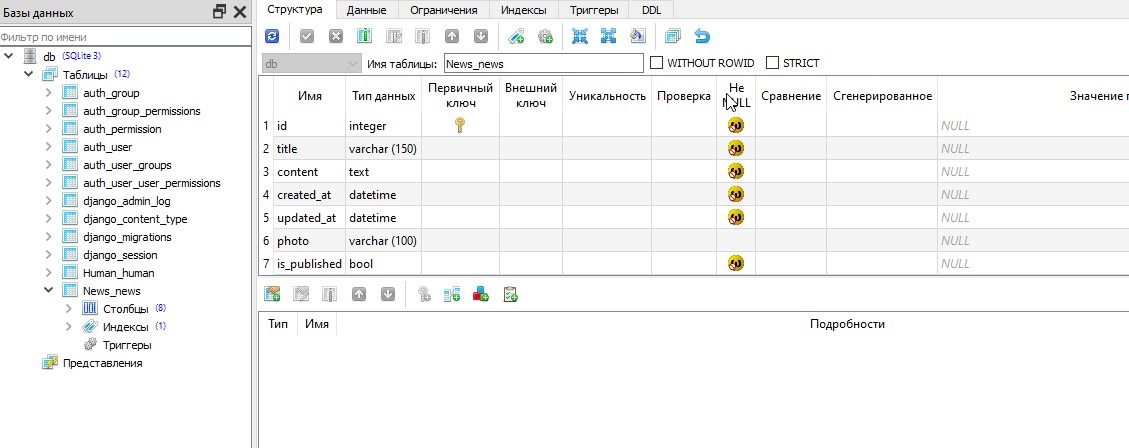Click the varchar (150) data type cell

pyautogui.click(x=383, y=148)
